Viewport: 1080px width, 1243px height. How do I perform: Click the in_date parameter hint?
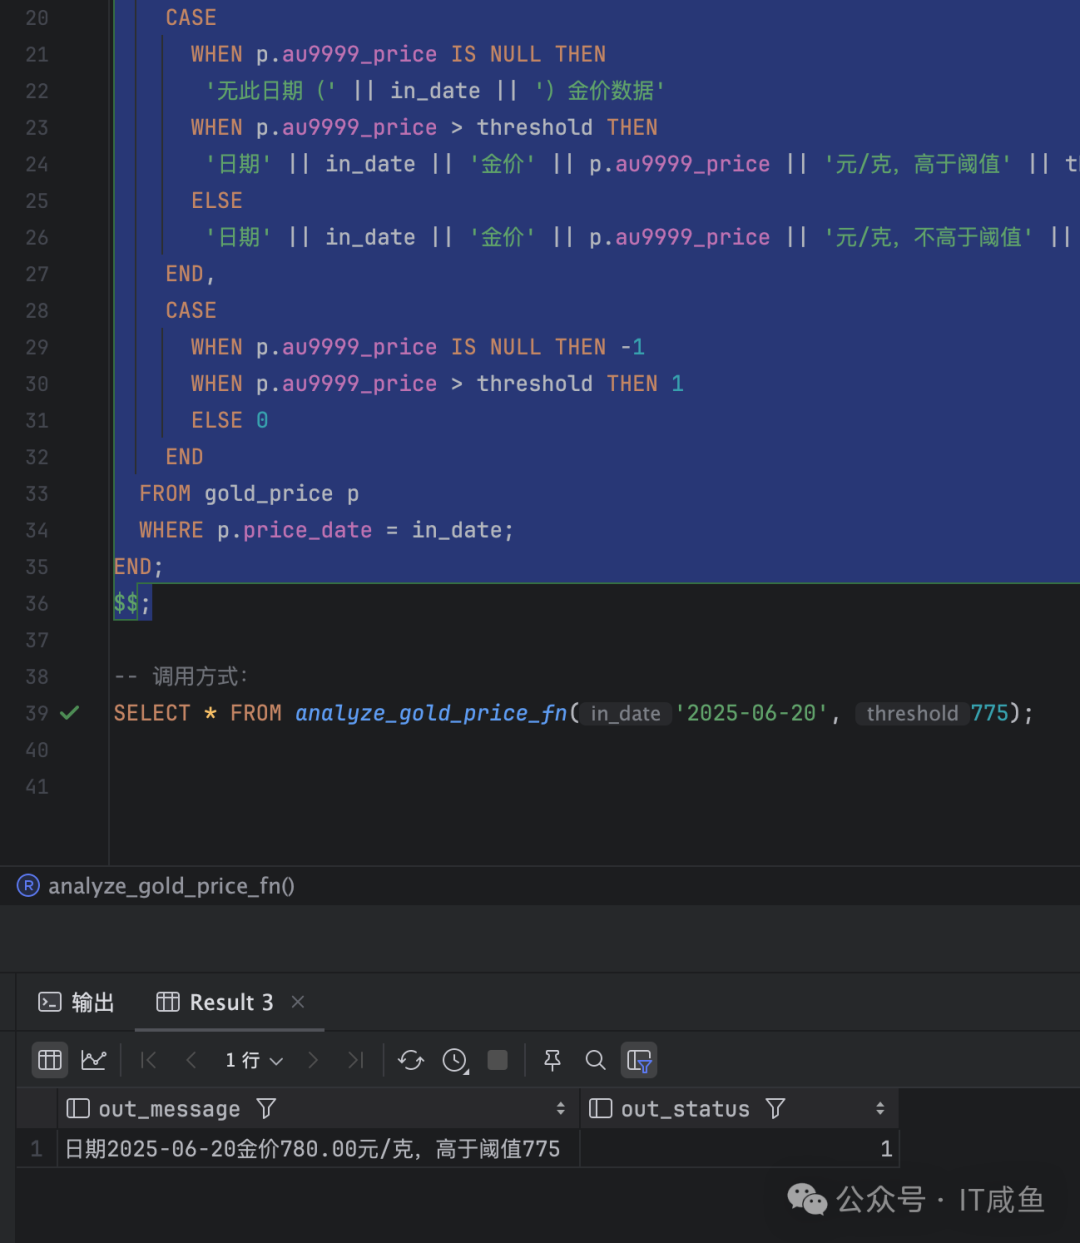tap(625, 713)
